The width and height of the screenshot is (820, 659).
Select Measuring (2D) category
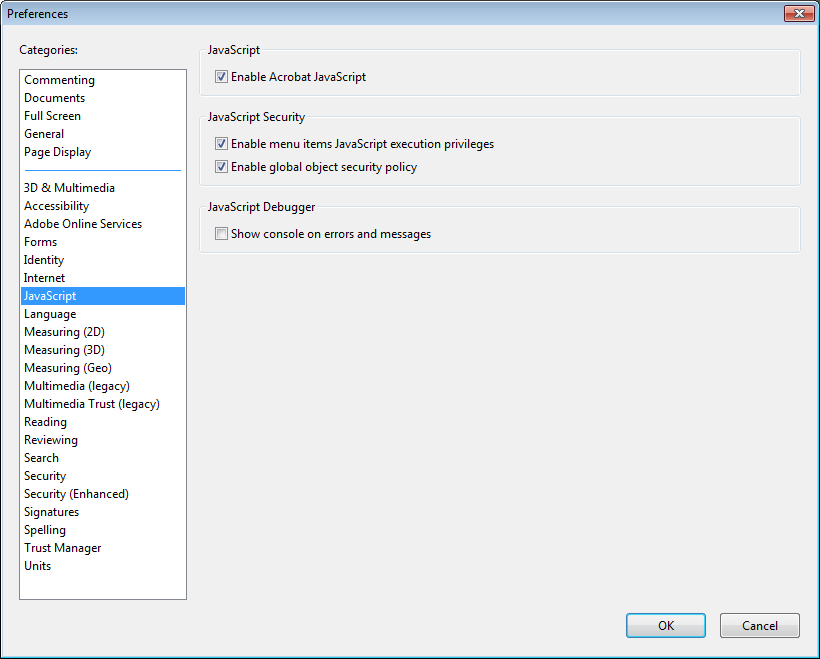coord(103,332)
